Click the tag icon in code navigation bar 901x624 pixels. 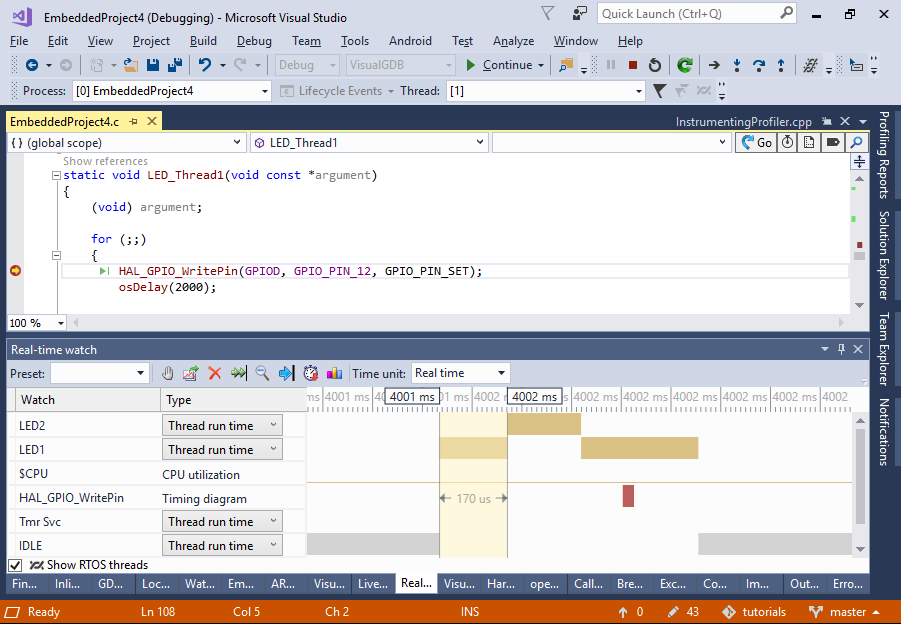(833, 142)
